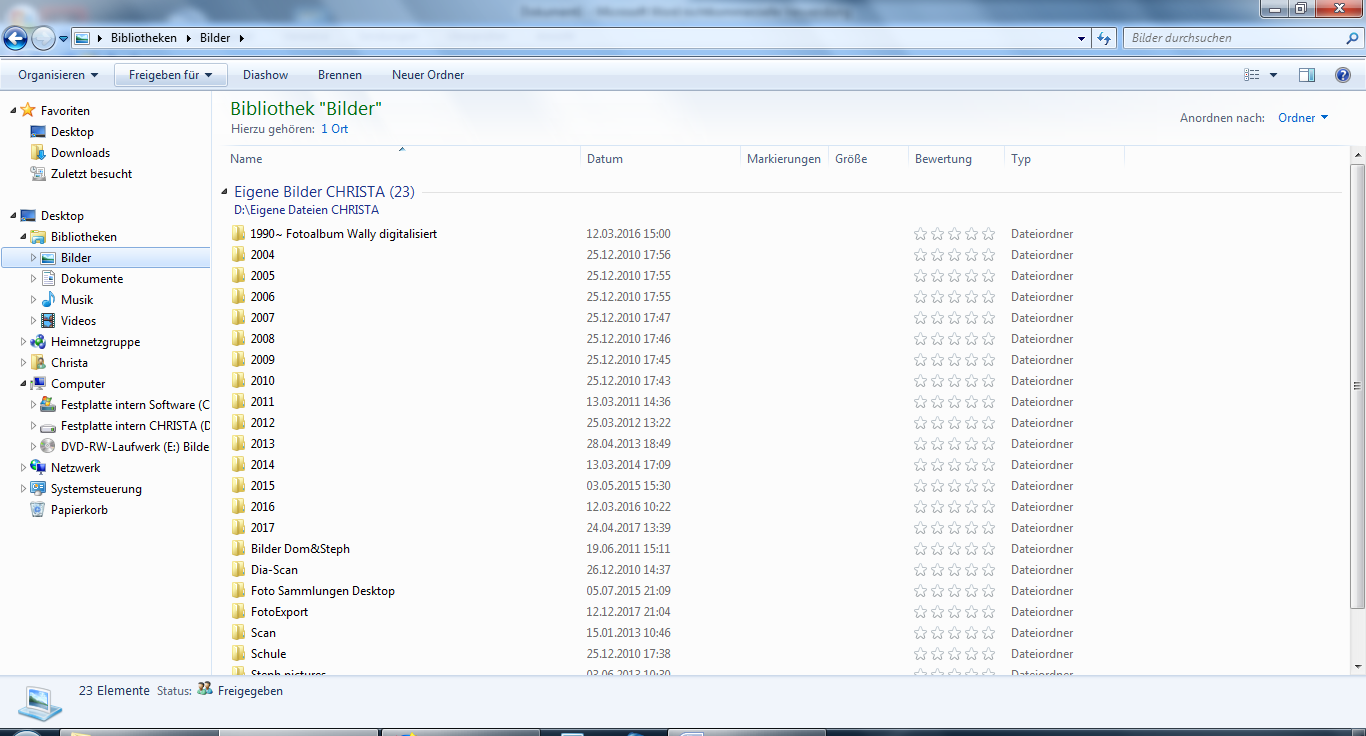Toggle the preview pane icon
The image size is (1366, 736).
pos(1306,75)
